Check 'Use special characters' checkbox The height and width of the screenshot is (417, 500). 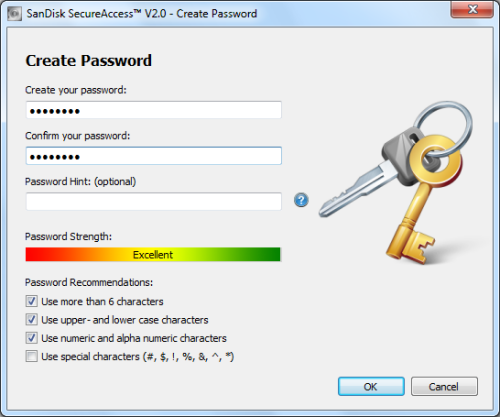pos(32,356)
